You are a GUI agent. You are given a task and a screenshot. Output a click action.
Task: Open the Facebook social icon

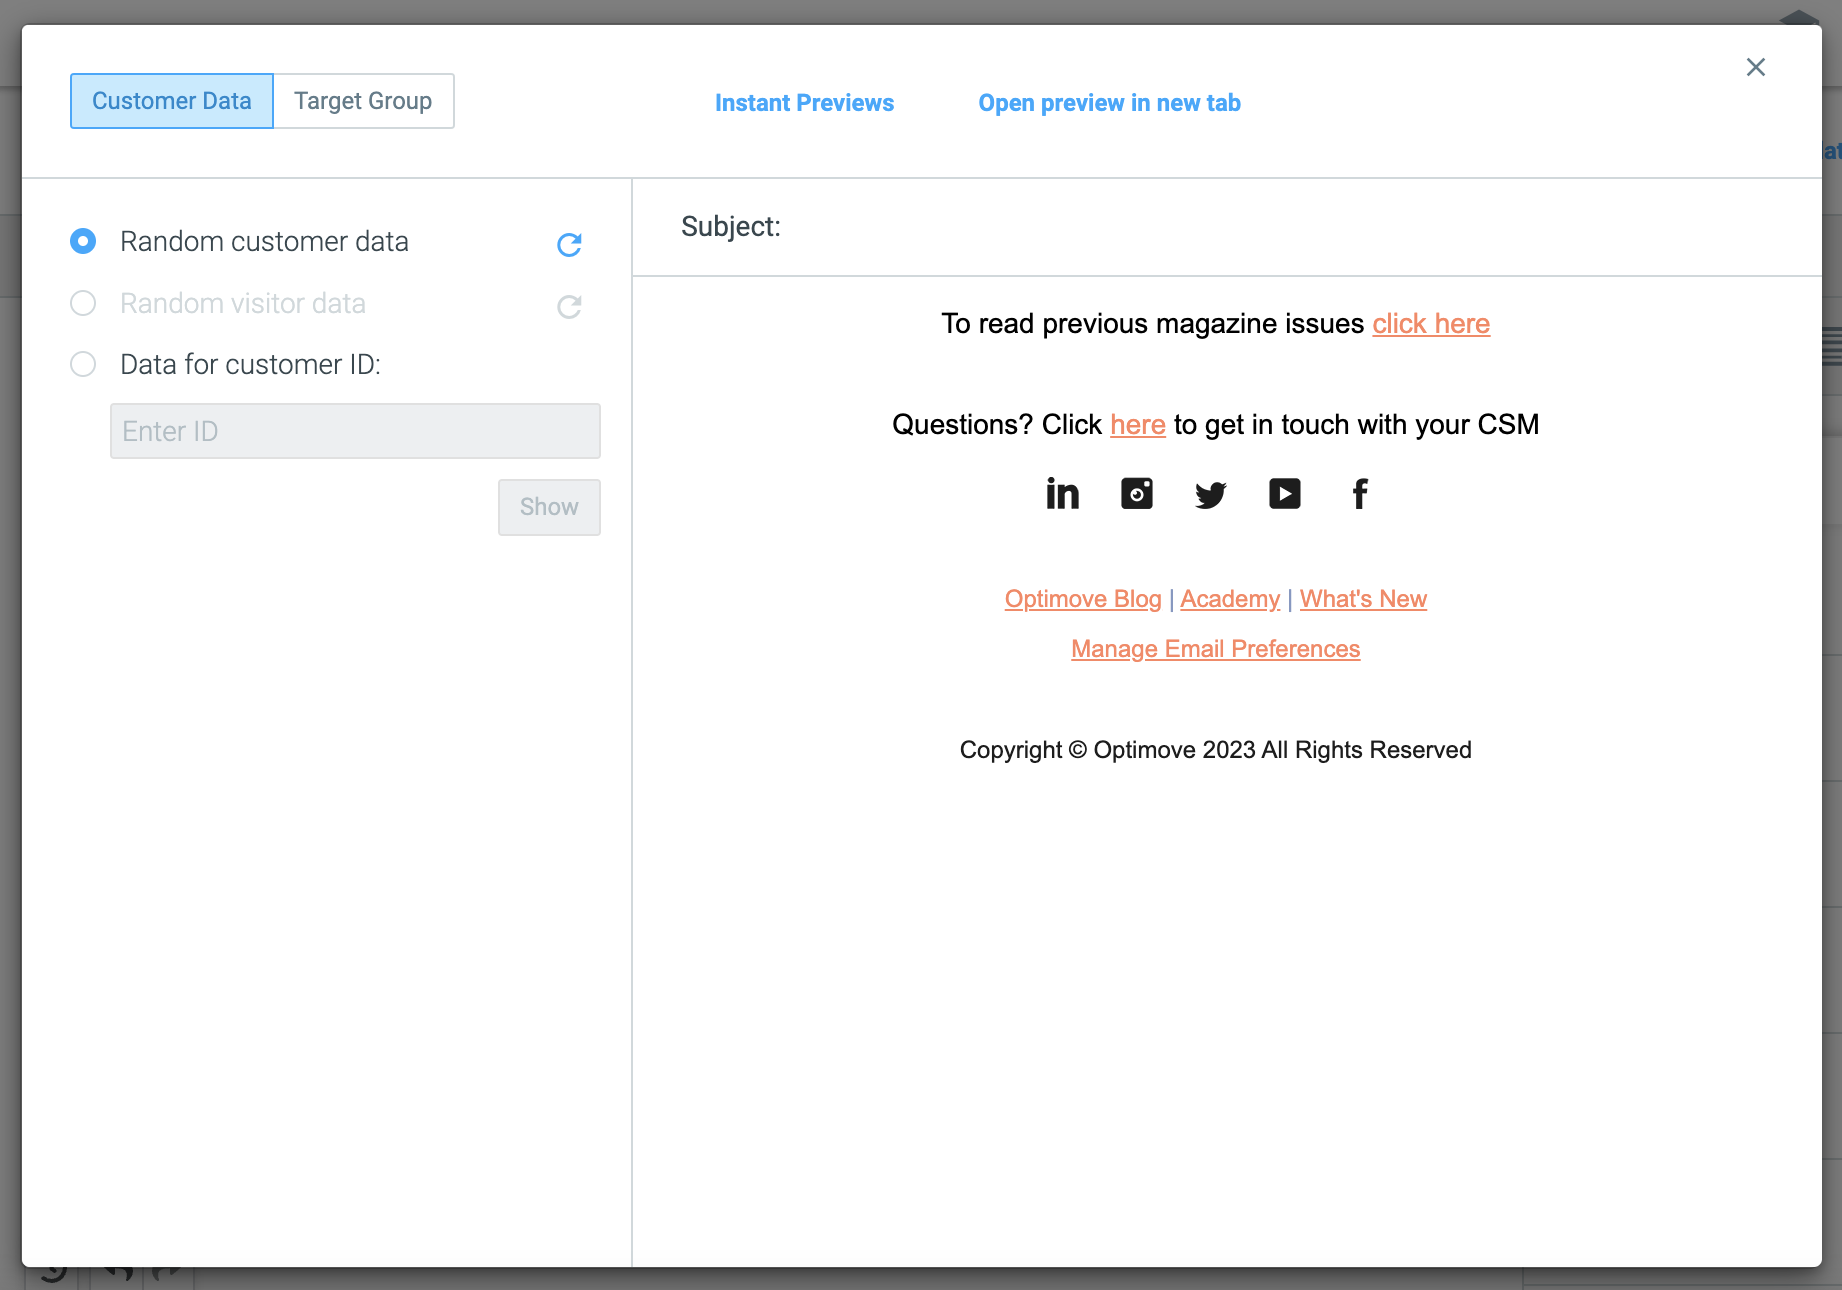[1360, 493]
